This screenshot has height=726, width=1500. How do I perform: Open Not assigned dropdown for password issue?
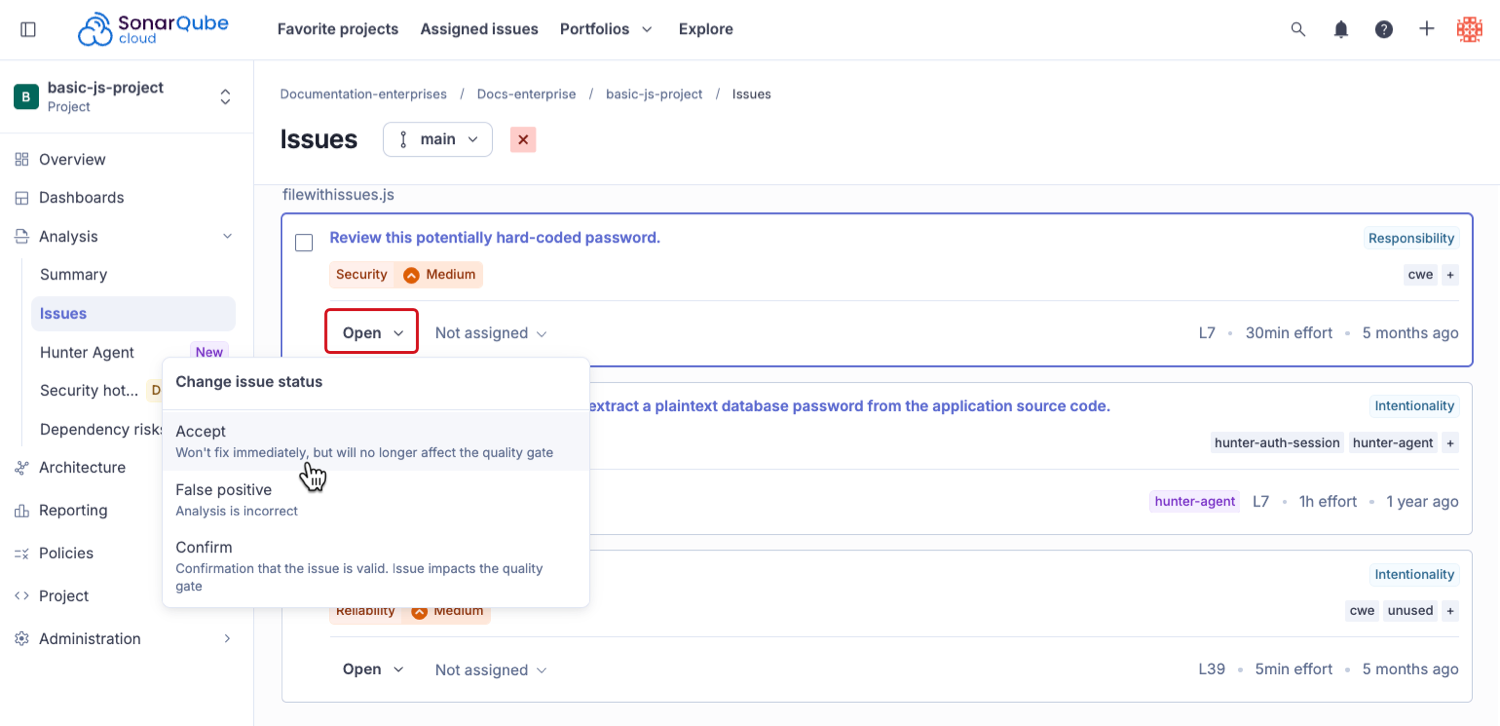491,333
